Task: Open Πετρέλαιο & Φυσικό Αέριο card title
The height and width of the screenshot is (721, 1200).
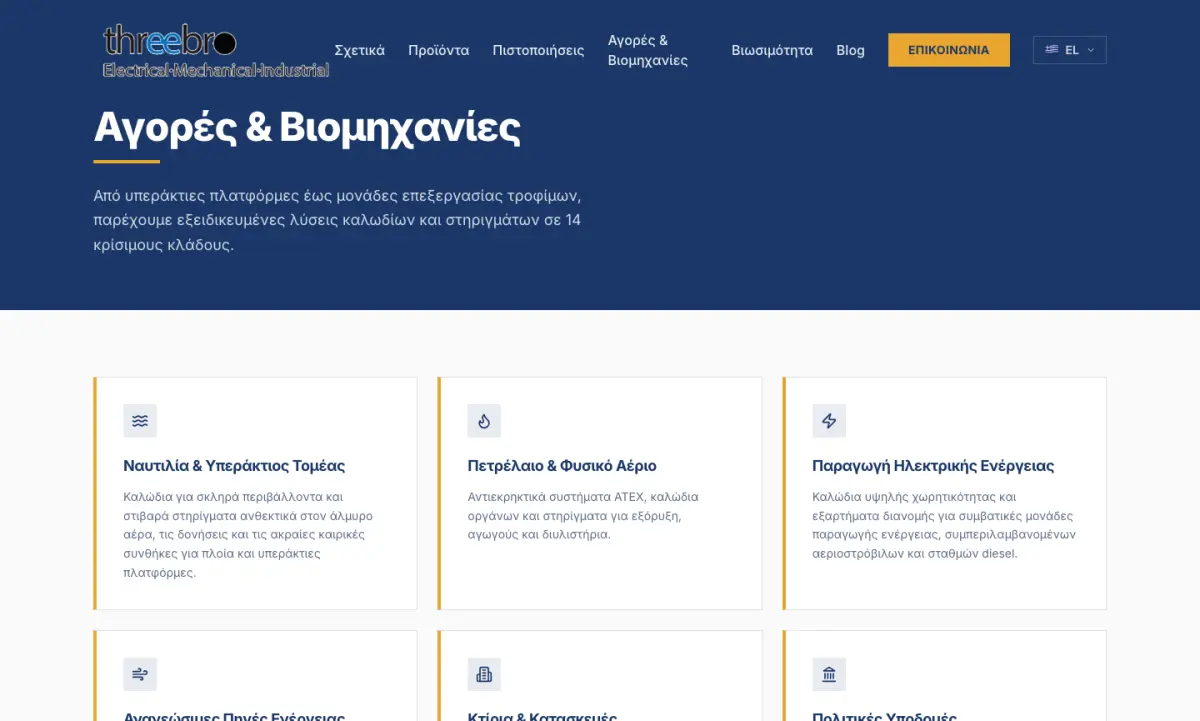Action: [x=562, y=466]
